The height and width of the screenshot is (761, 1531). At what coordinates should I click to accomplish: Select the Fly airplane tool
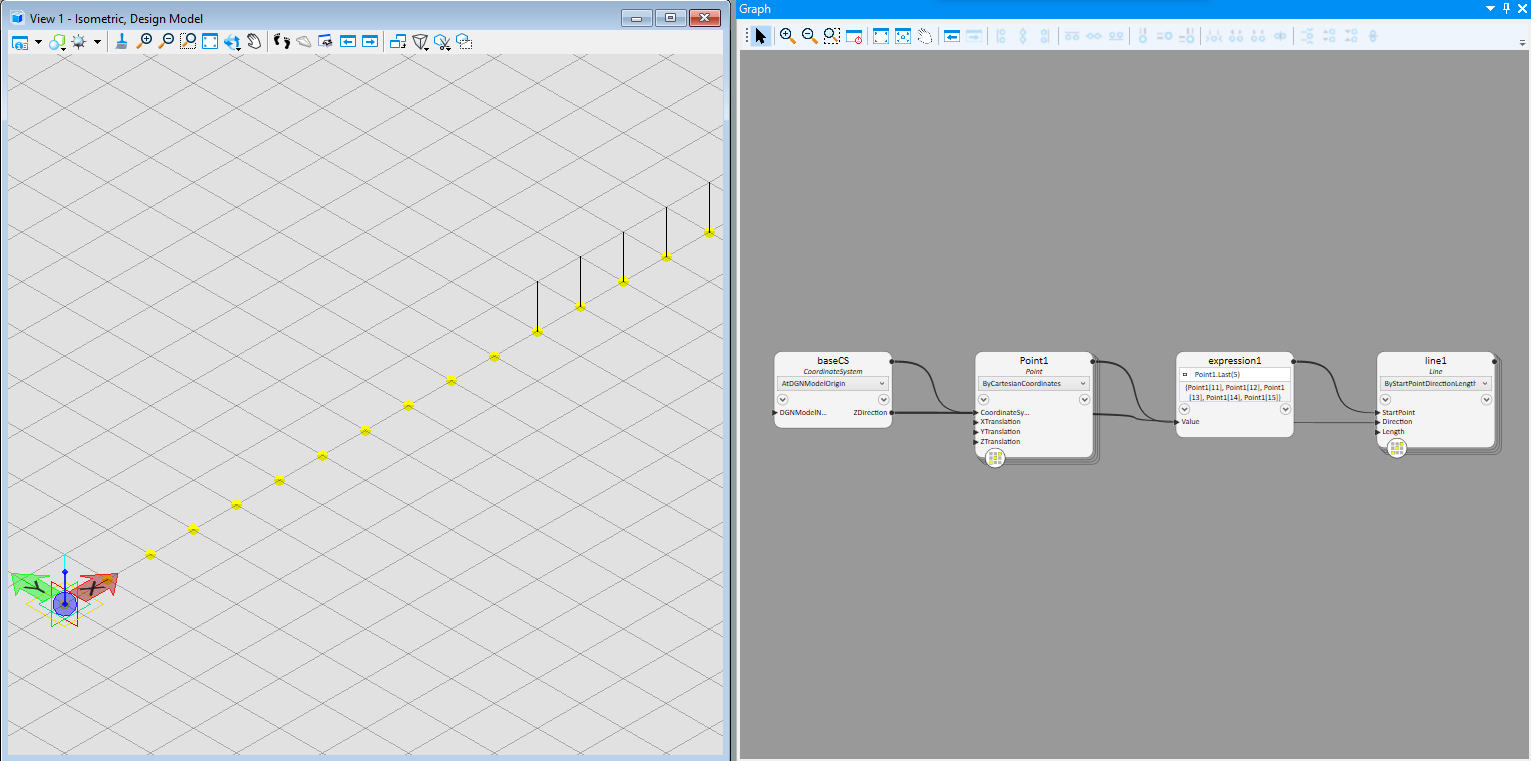303,42
